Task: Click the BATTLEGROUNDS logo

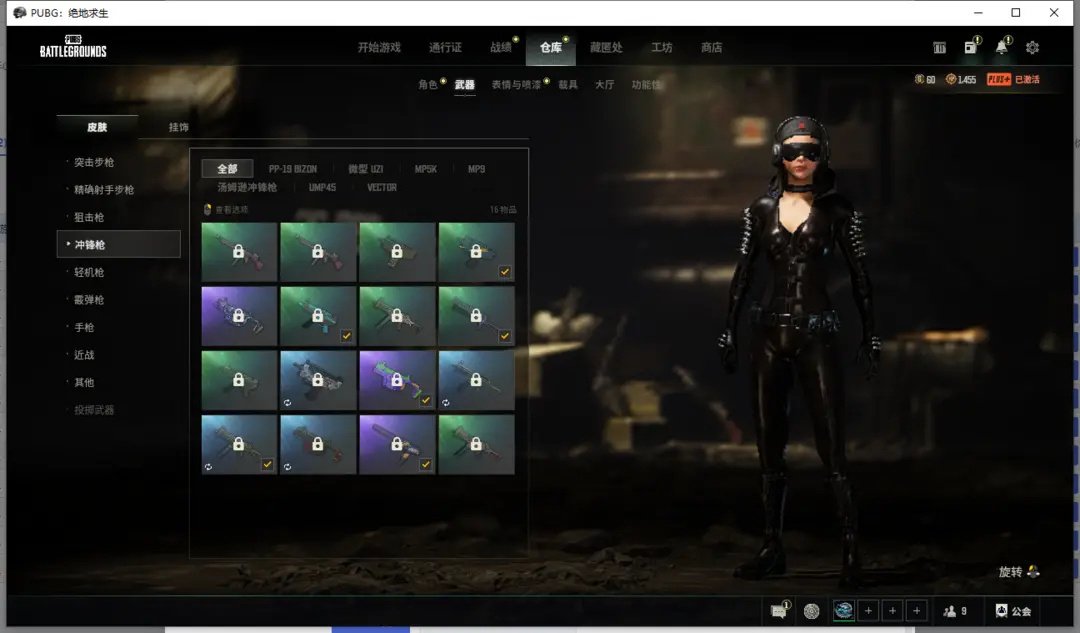Action: (73, 46)
